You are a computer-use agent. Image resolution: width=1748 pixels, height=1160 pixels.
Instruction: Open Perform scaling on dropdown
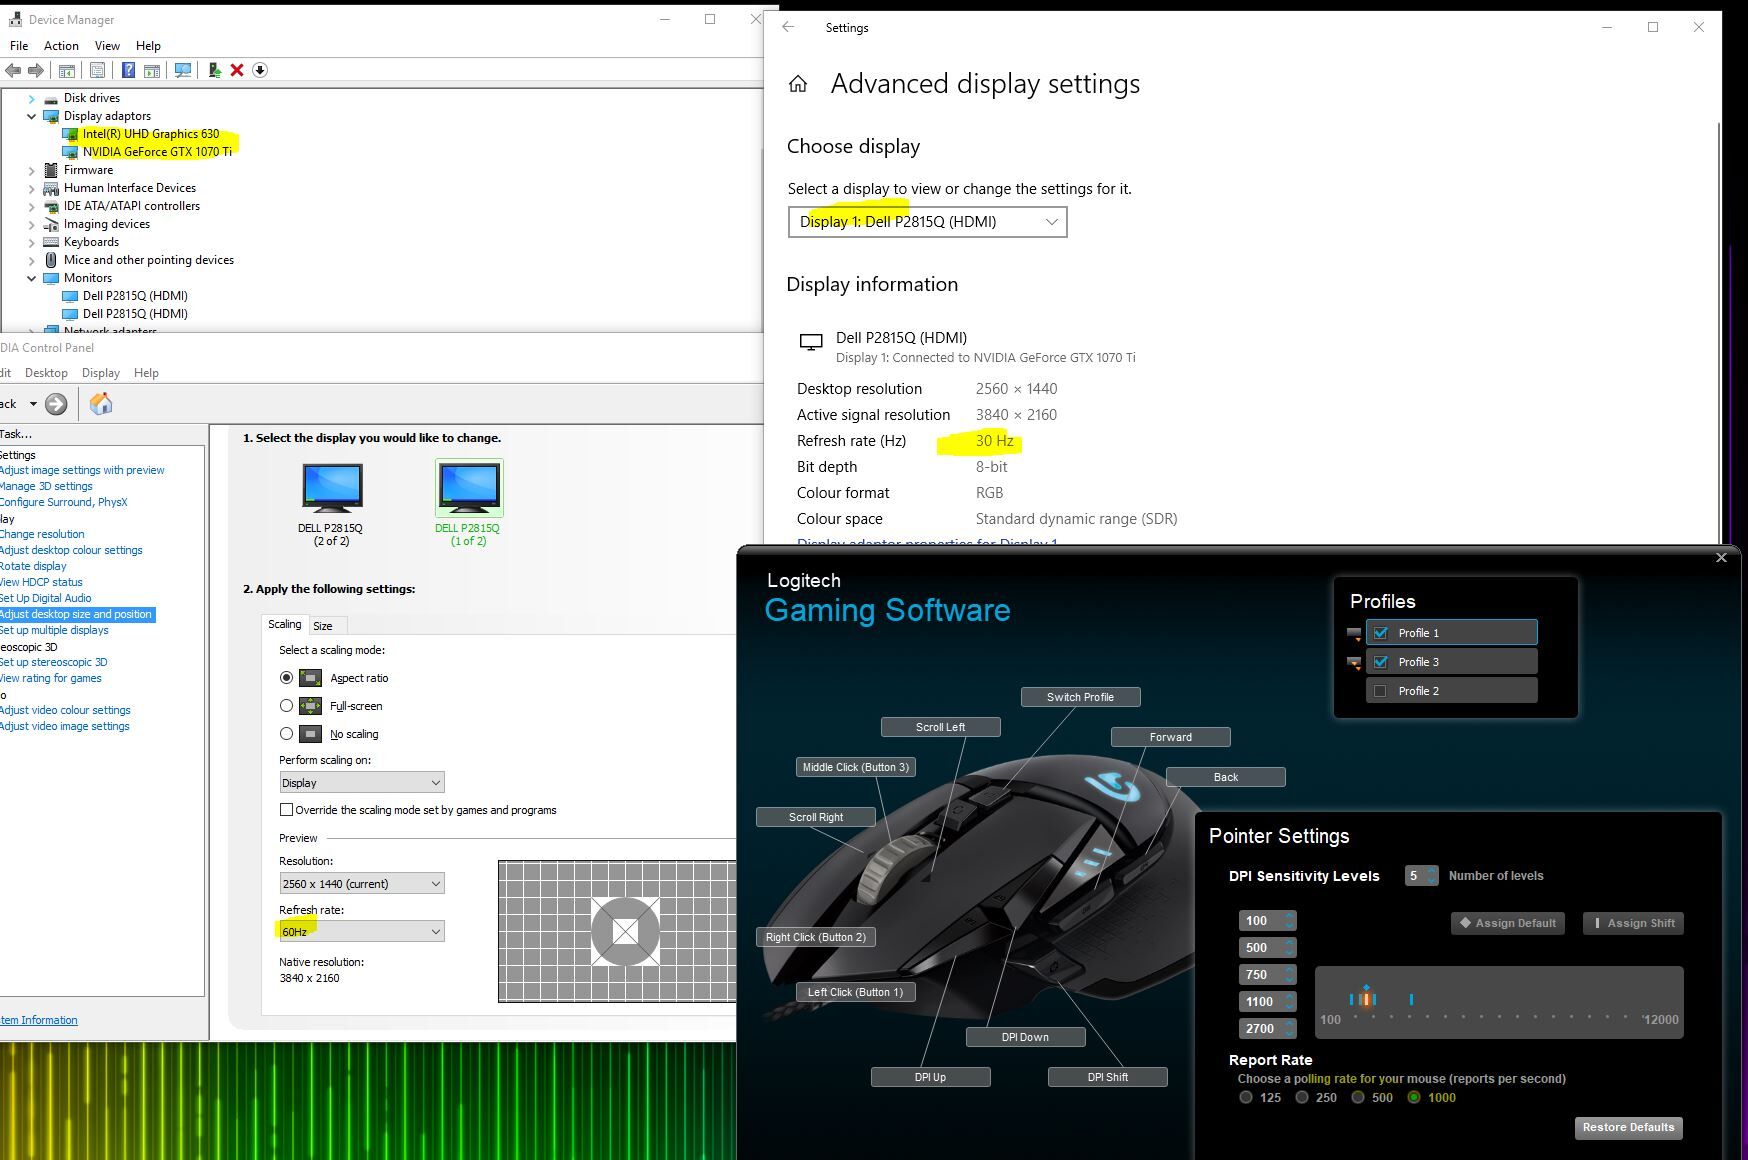click(362, 783)
